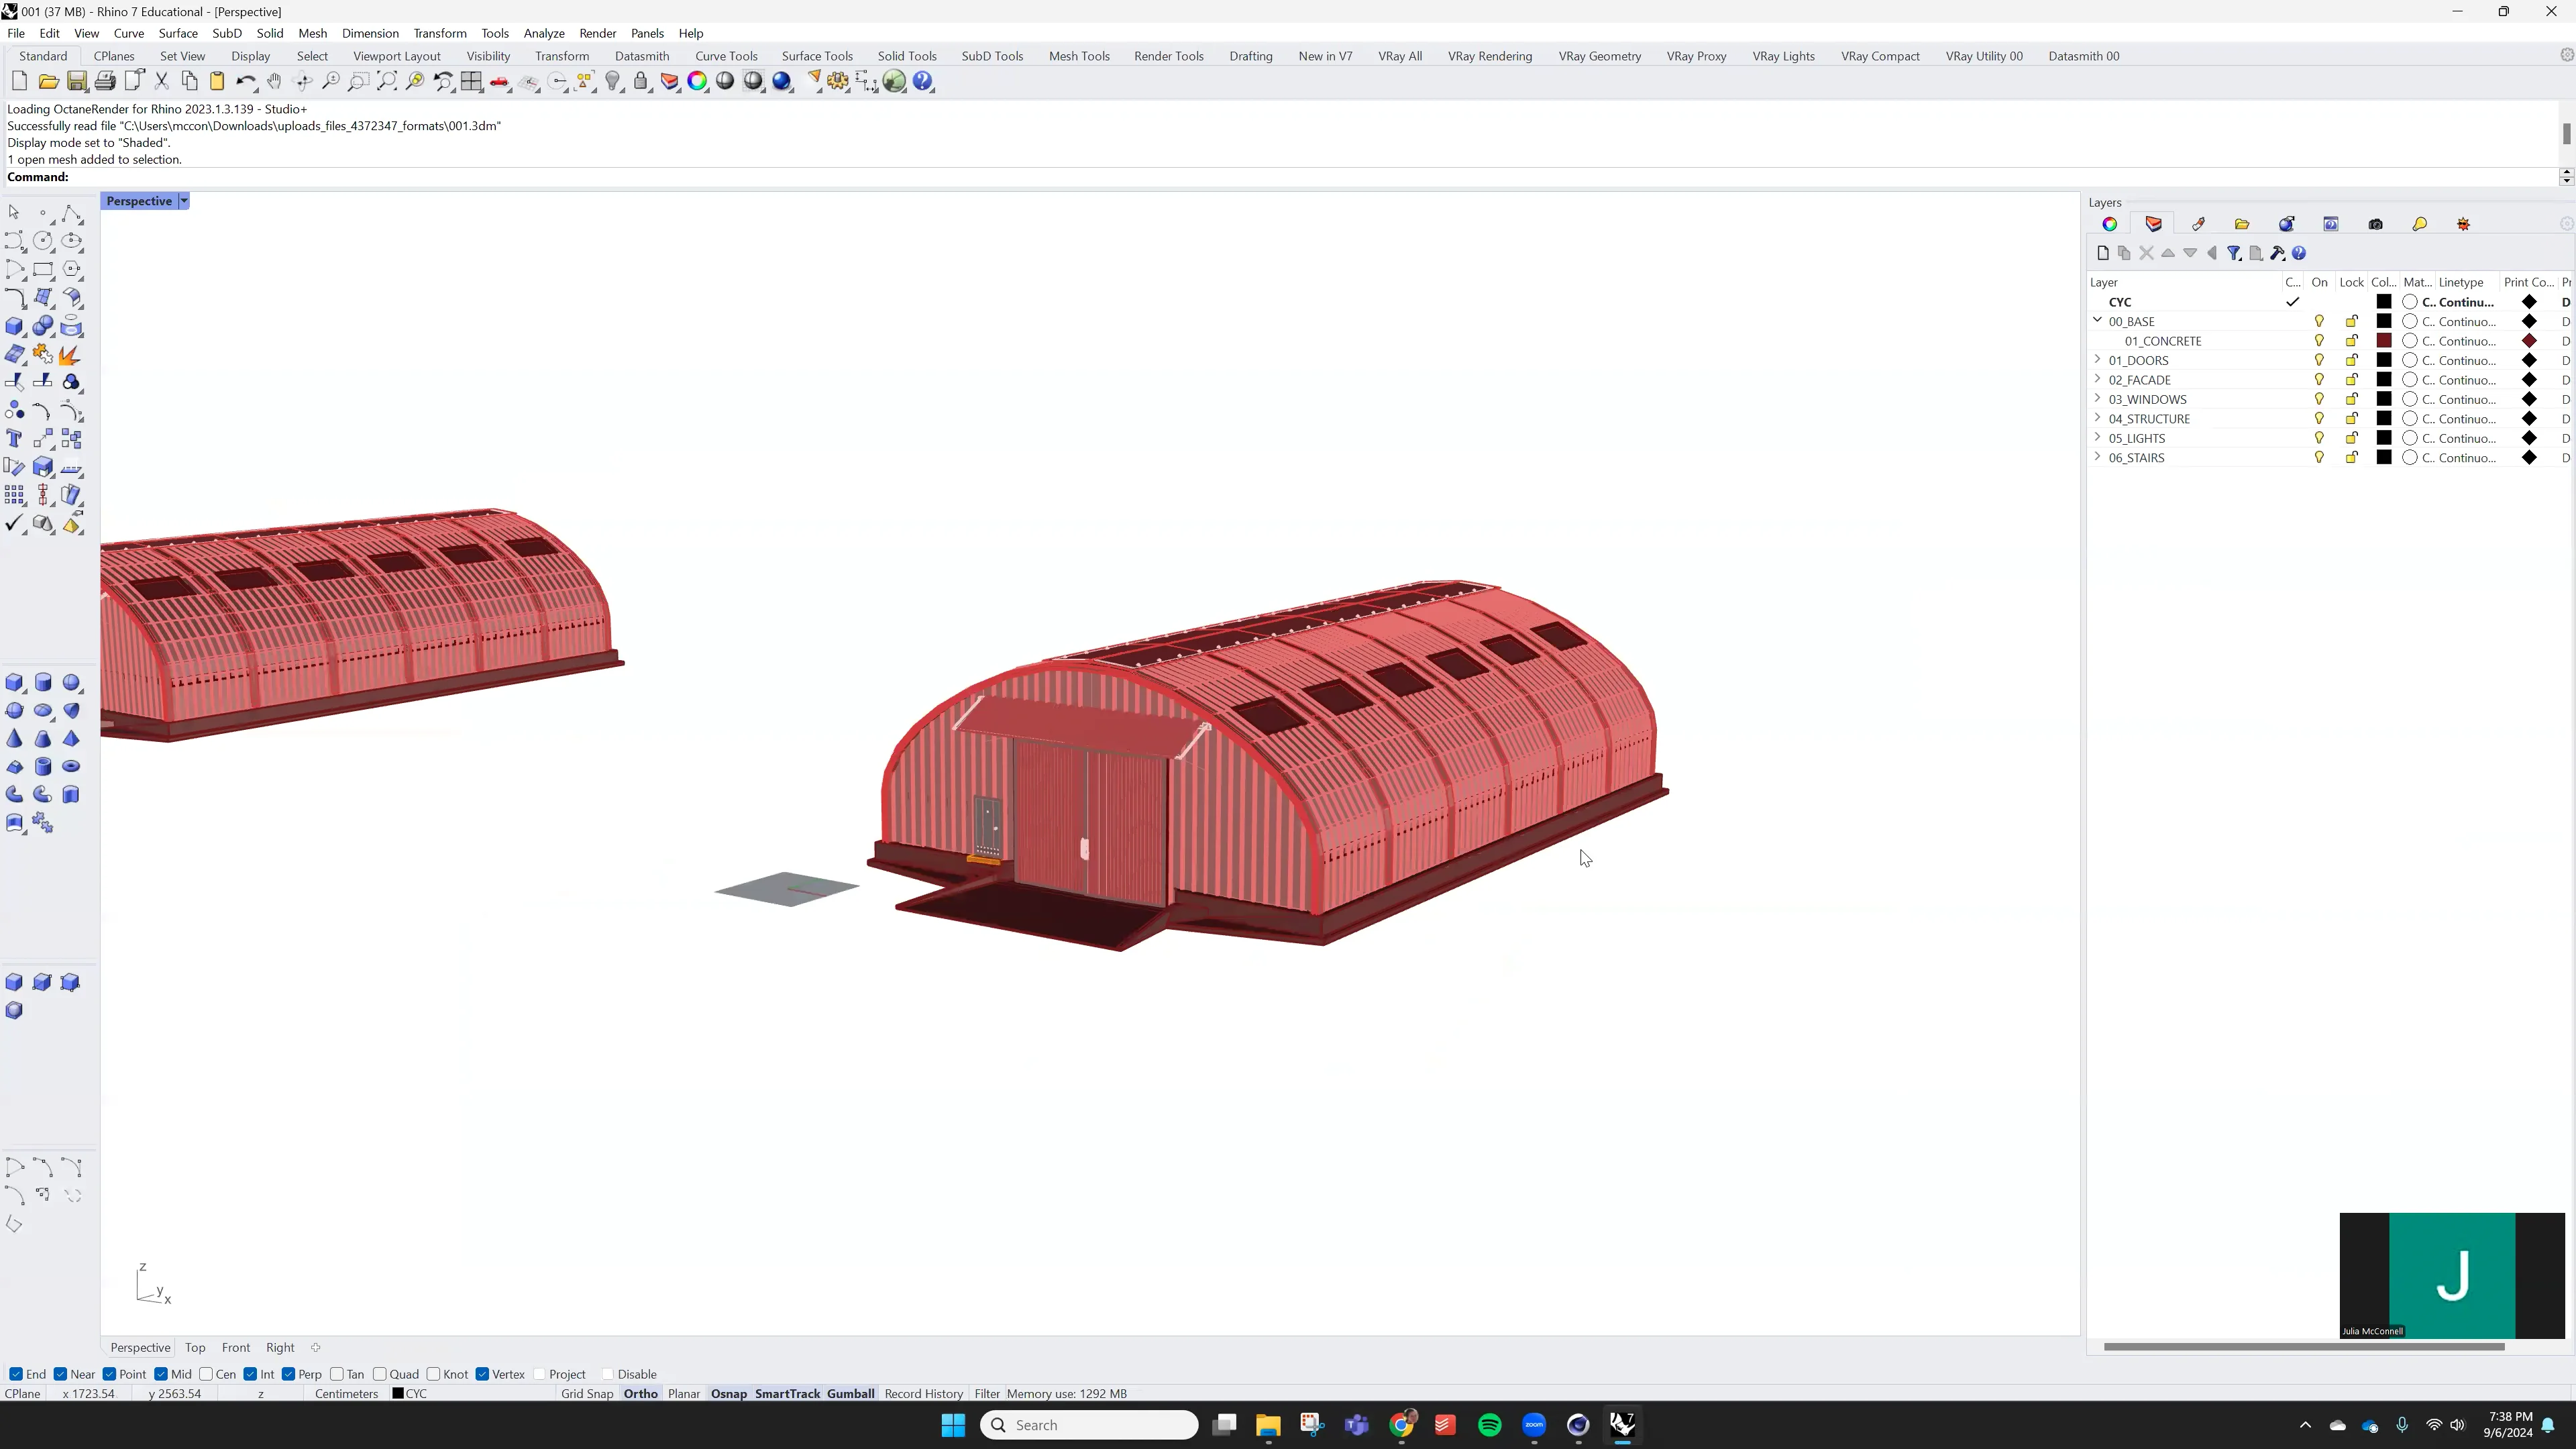The image size is (2576, 1449).
Task: Change the 01_CONCRETE layer color swatch
Action: click(2384, 341)
